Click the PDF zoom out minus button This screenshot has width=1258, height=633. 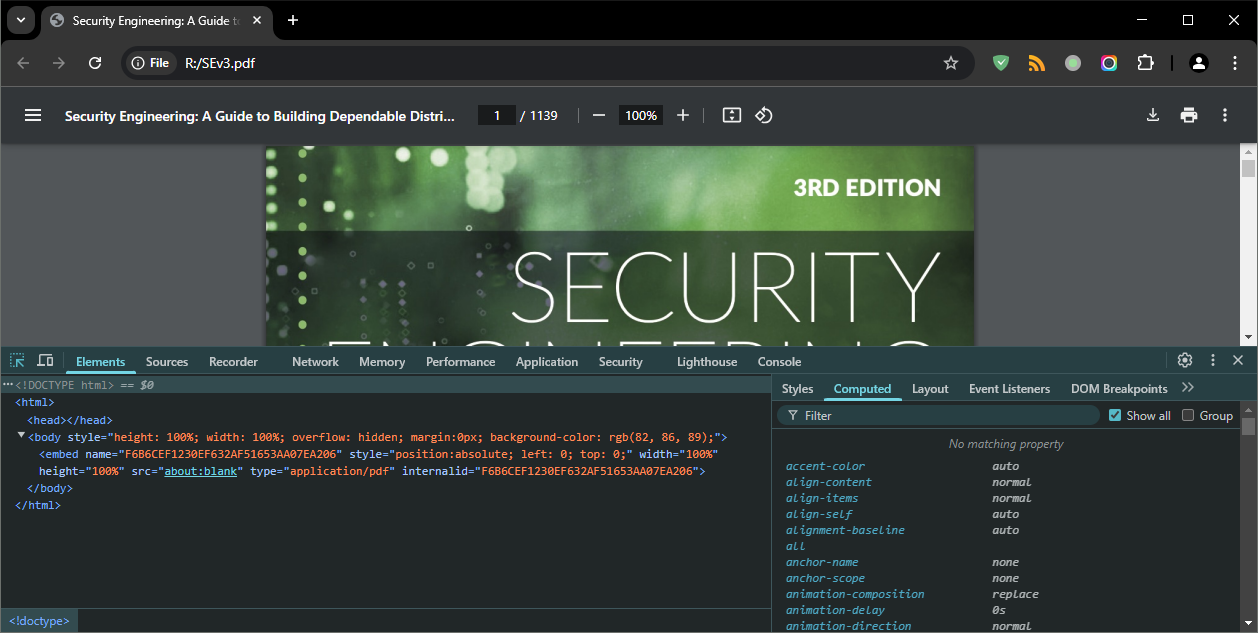(x=599, y=115)
